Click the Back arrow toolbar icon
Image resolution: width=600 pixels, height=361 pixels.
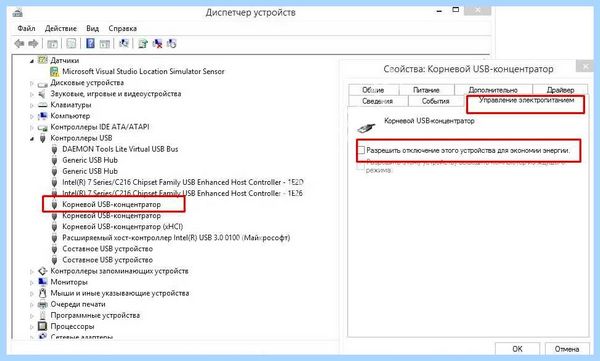pos(19,44)
